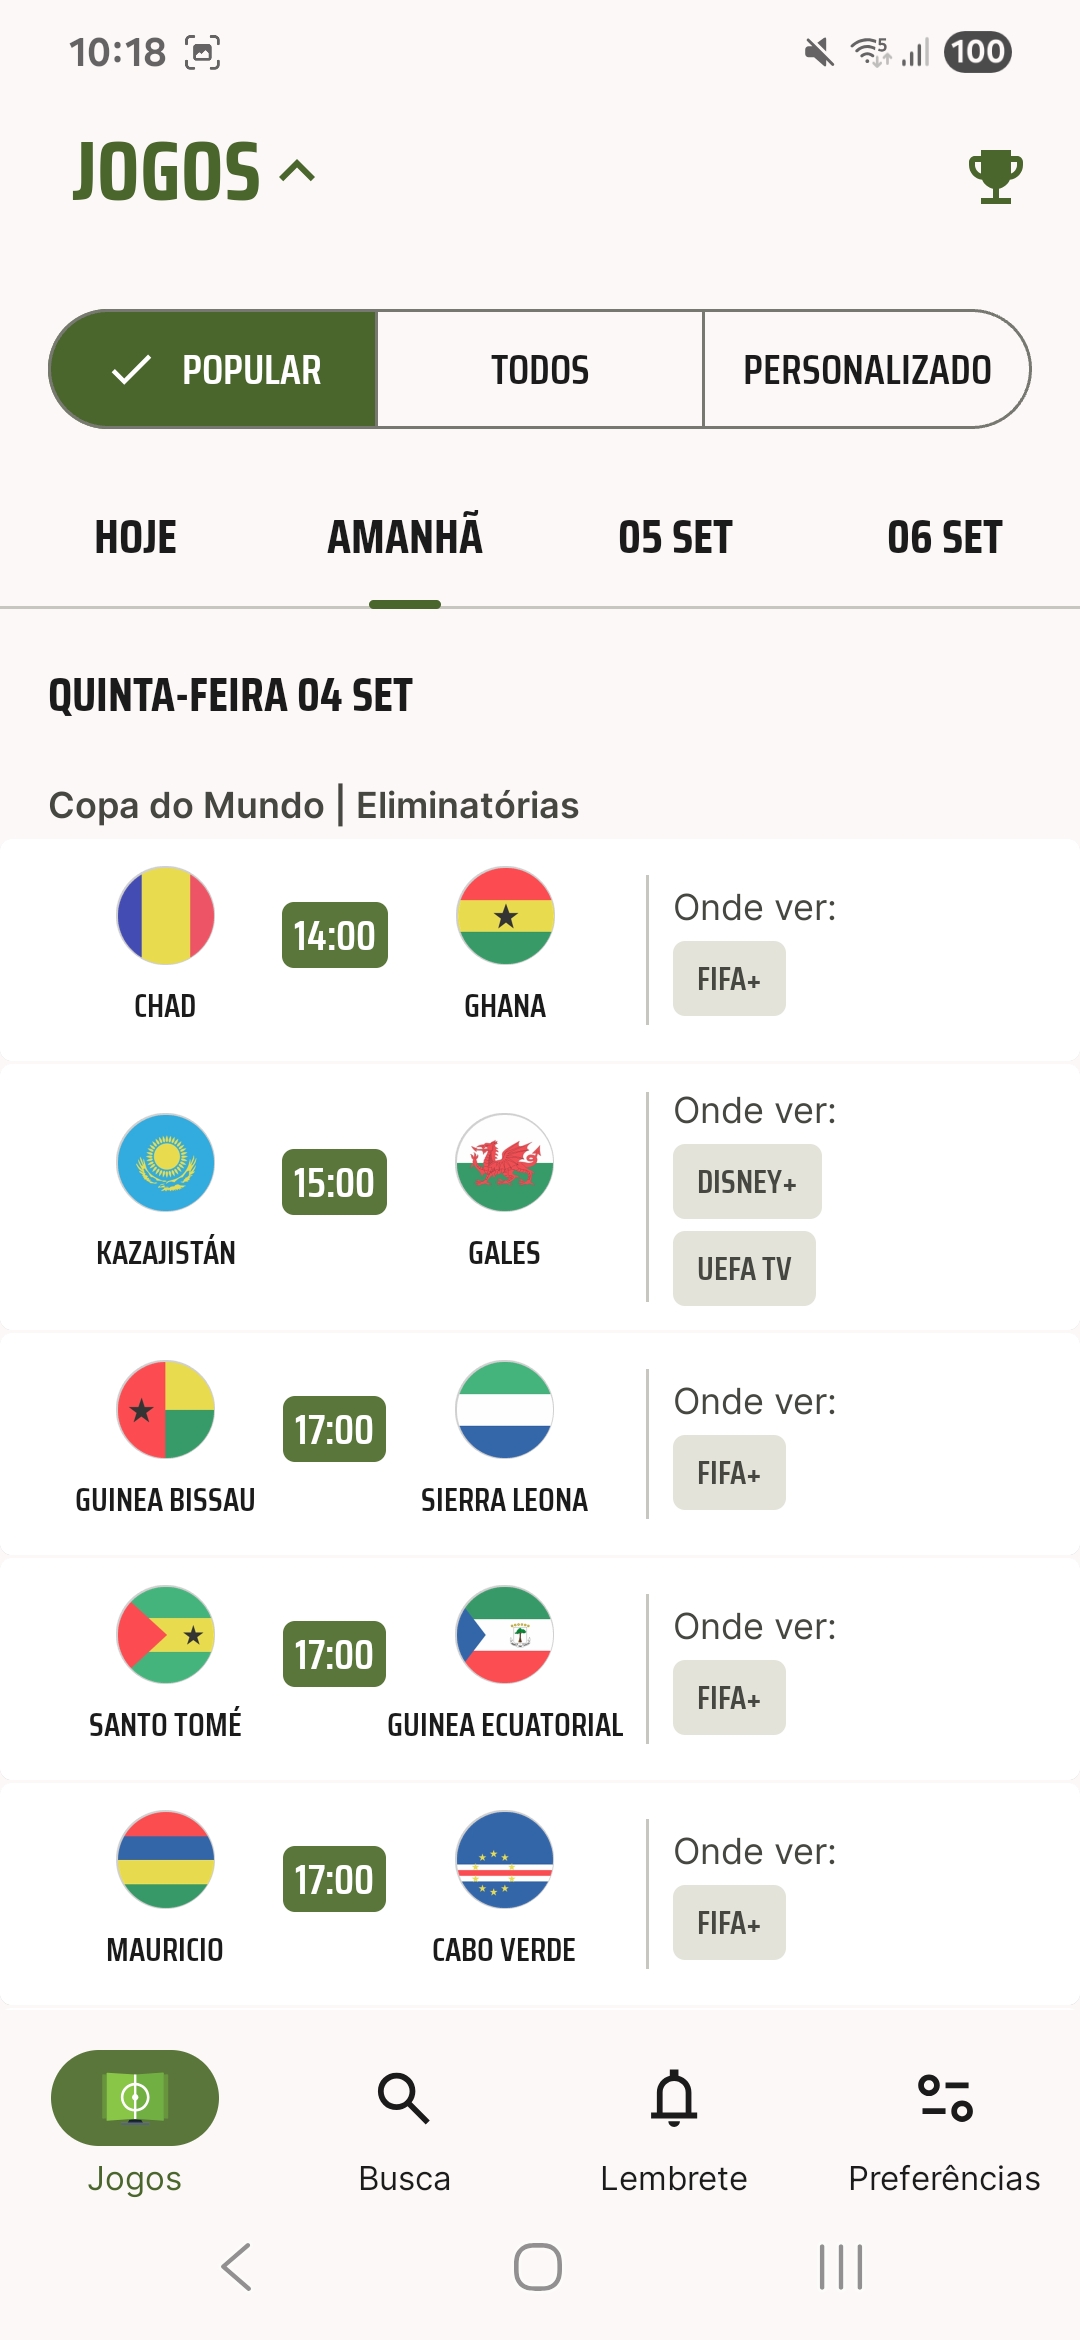Open Lembrete bell icon
The image size is (1080, 2340).
tap(674, 2097)
